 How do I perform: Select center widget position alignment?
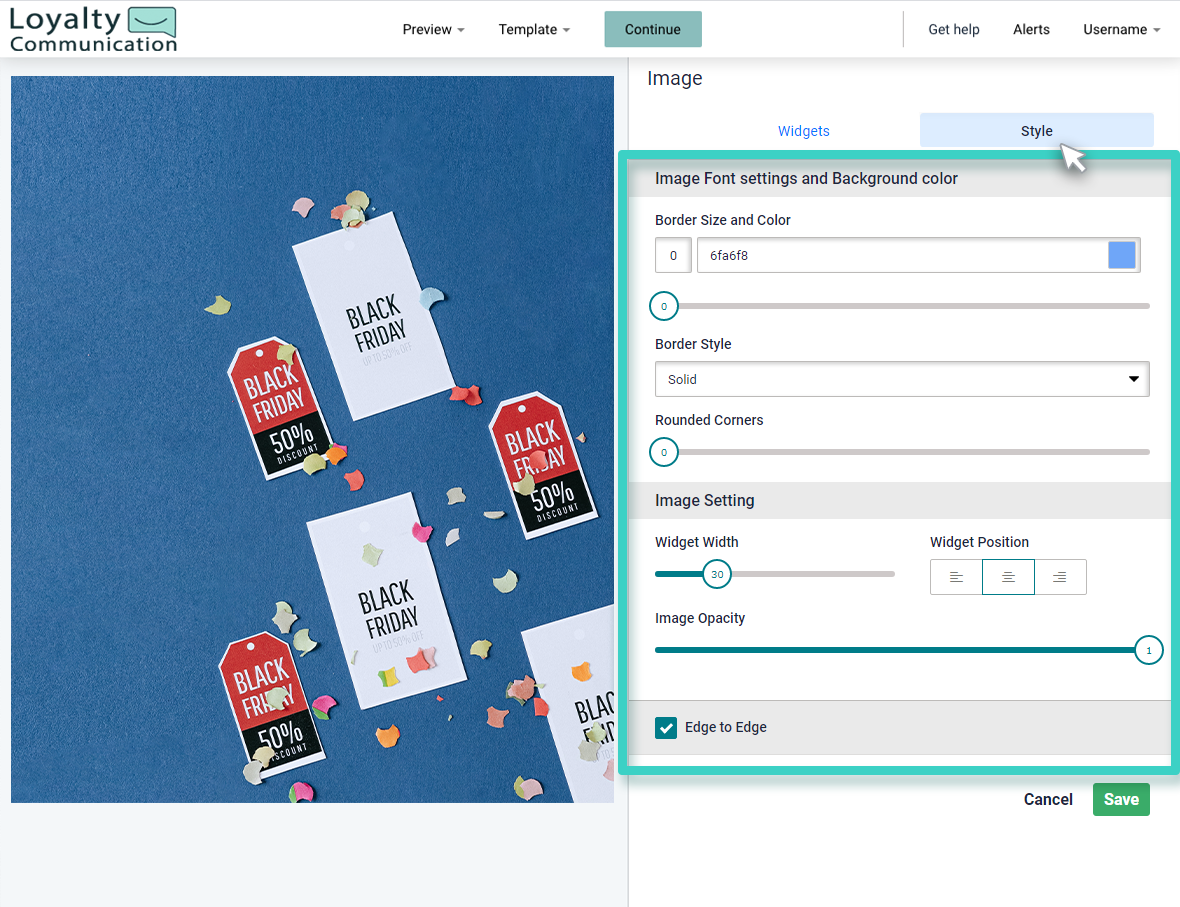pos(1008,577)
